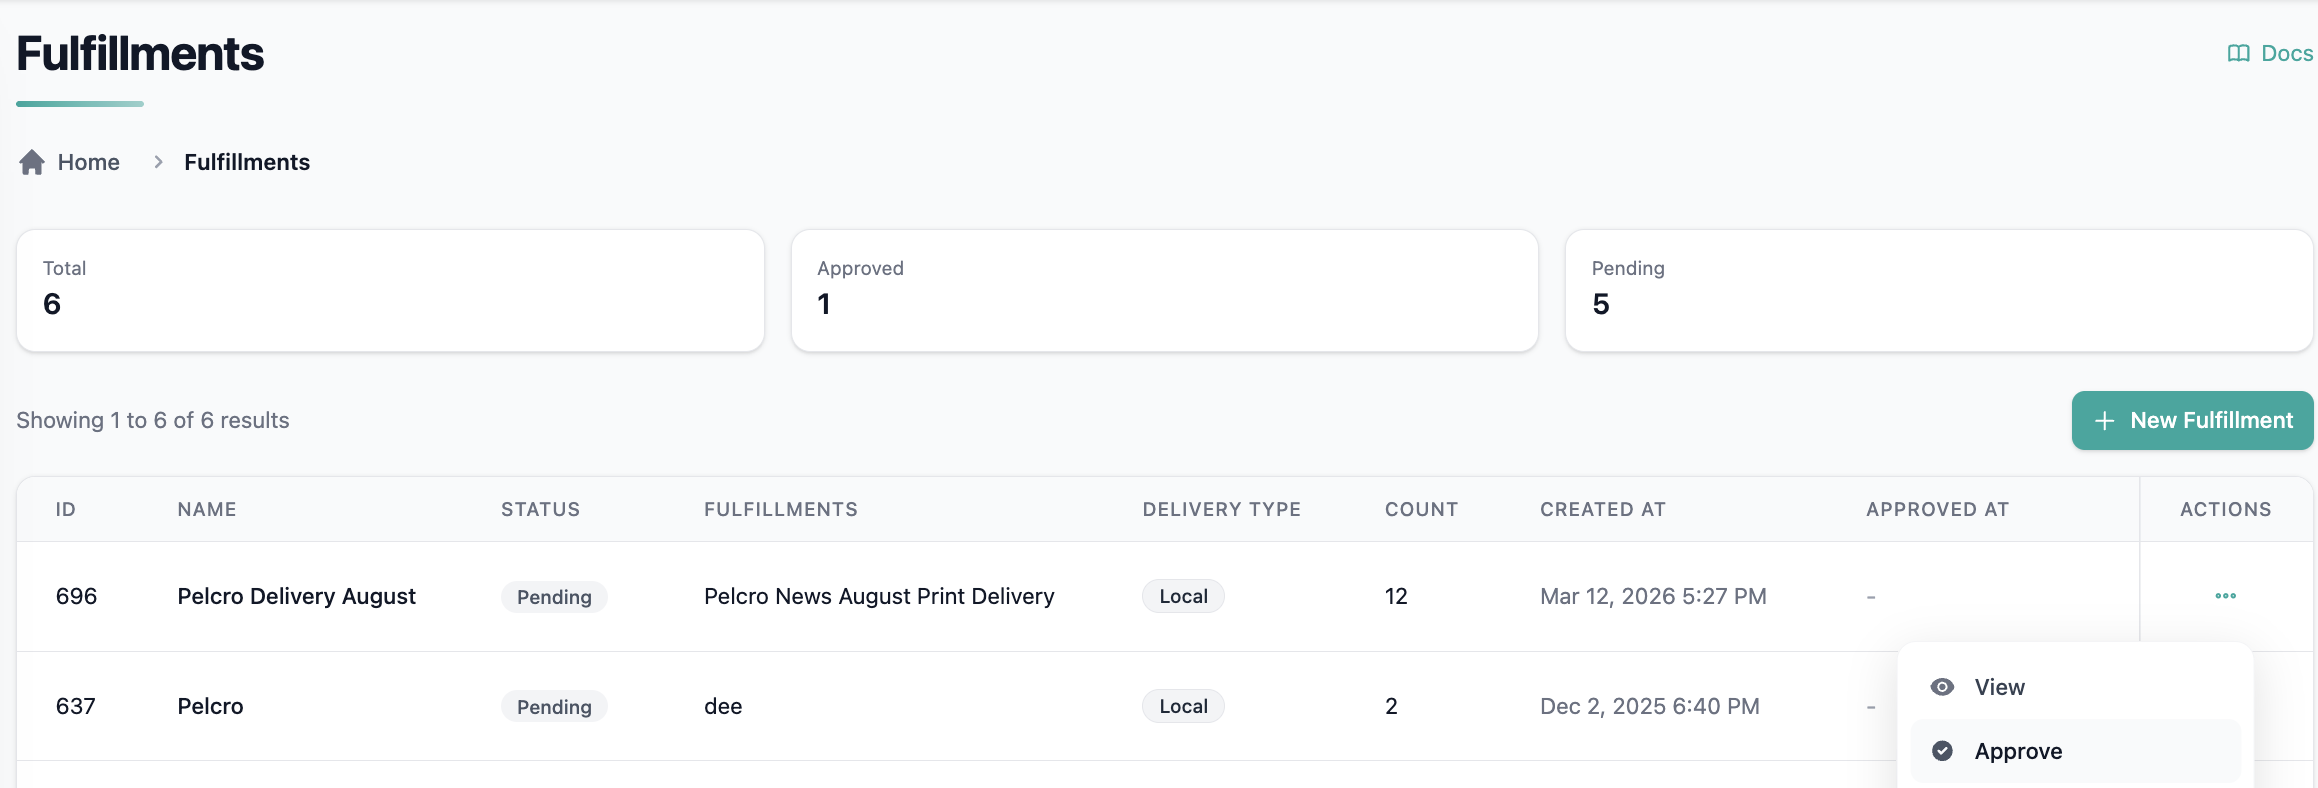2318x788 pixels.
Task: Click the New Fulfillment button
Action: tap(2192, 421)
